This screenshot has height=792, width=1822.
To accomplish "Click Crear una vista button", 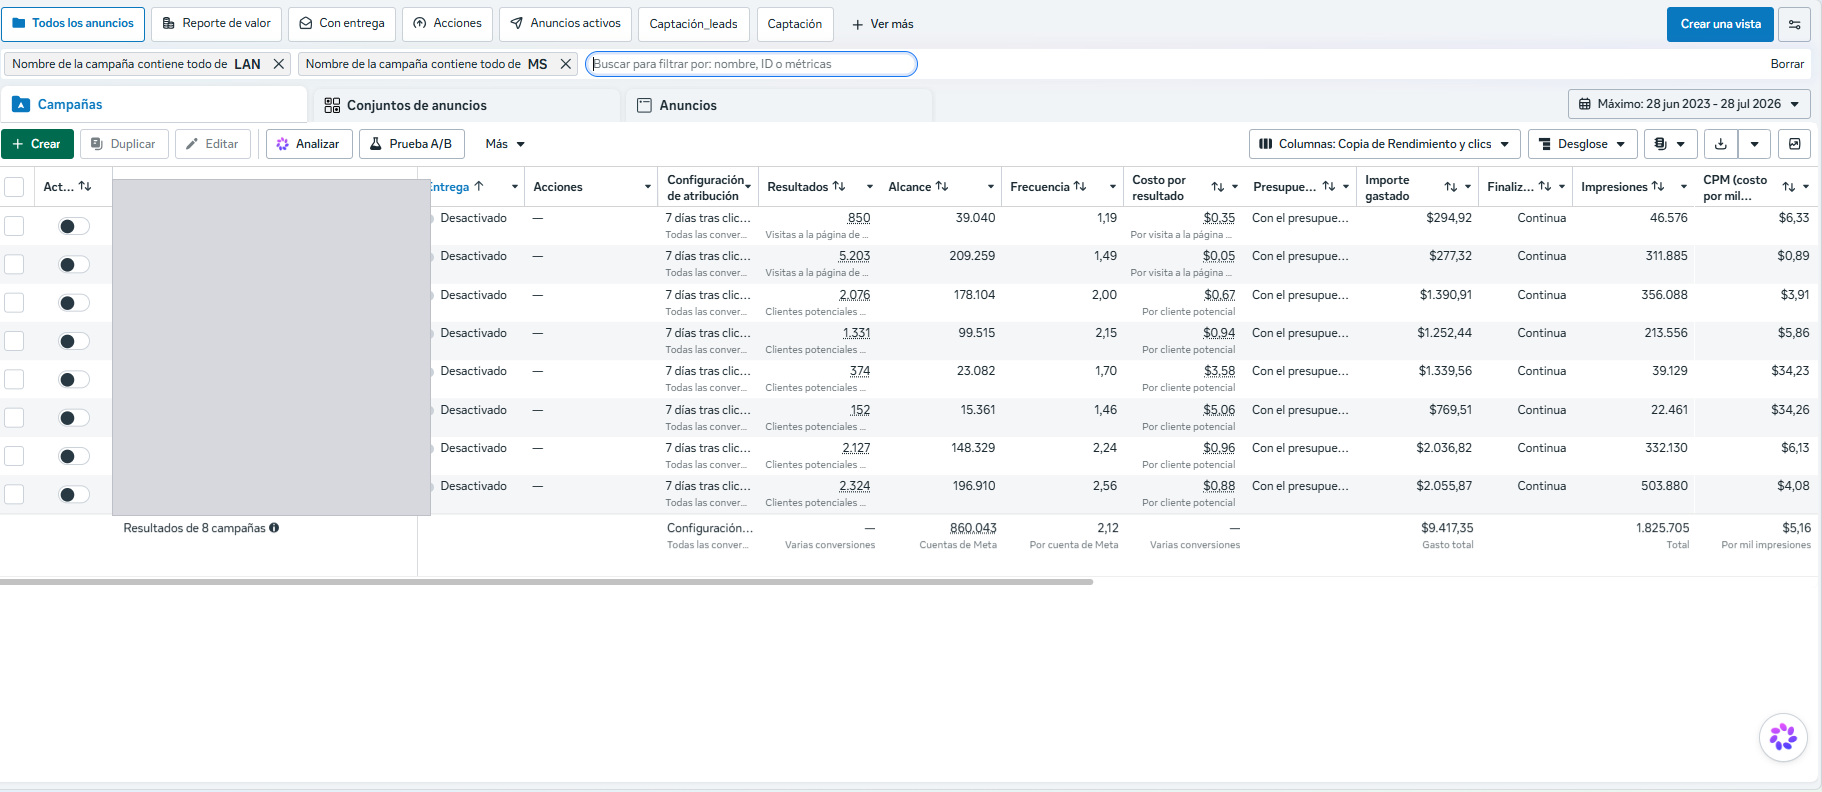I will click(1720, 24).
